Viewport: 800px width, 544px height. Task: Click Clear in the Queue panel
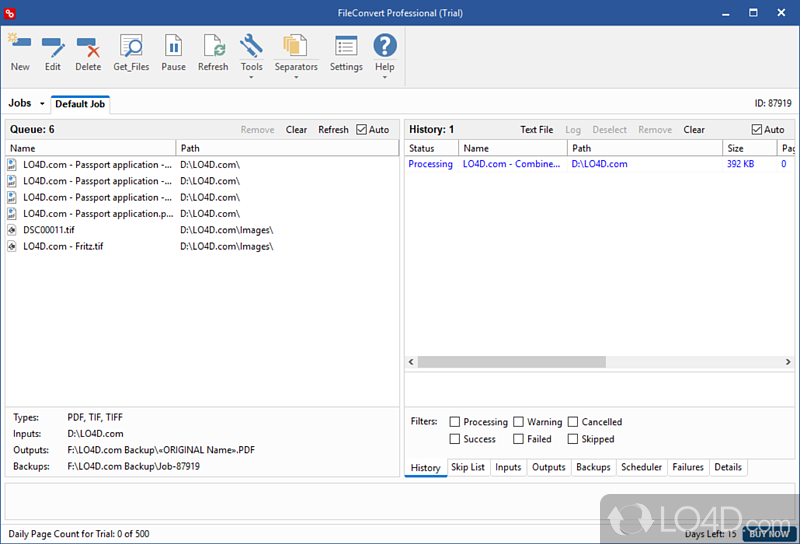(x=296, y=130)
